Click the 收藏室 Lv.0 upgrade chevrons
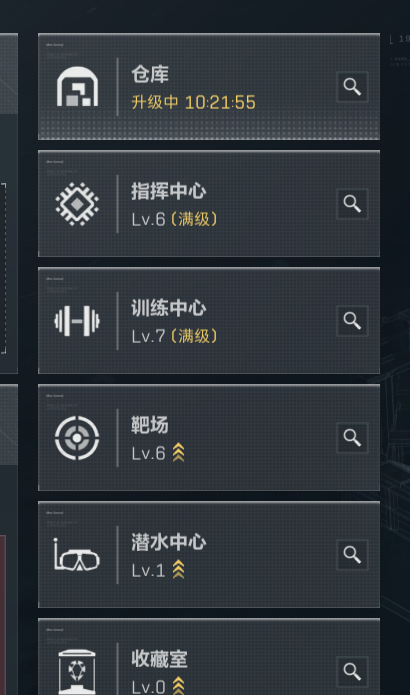Screen dimensions: 410x695 click(x=178, y=686)
